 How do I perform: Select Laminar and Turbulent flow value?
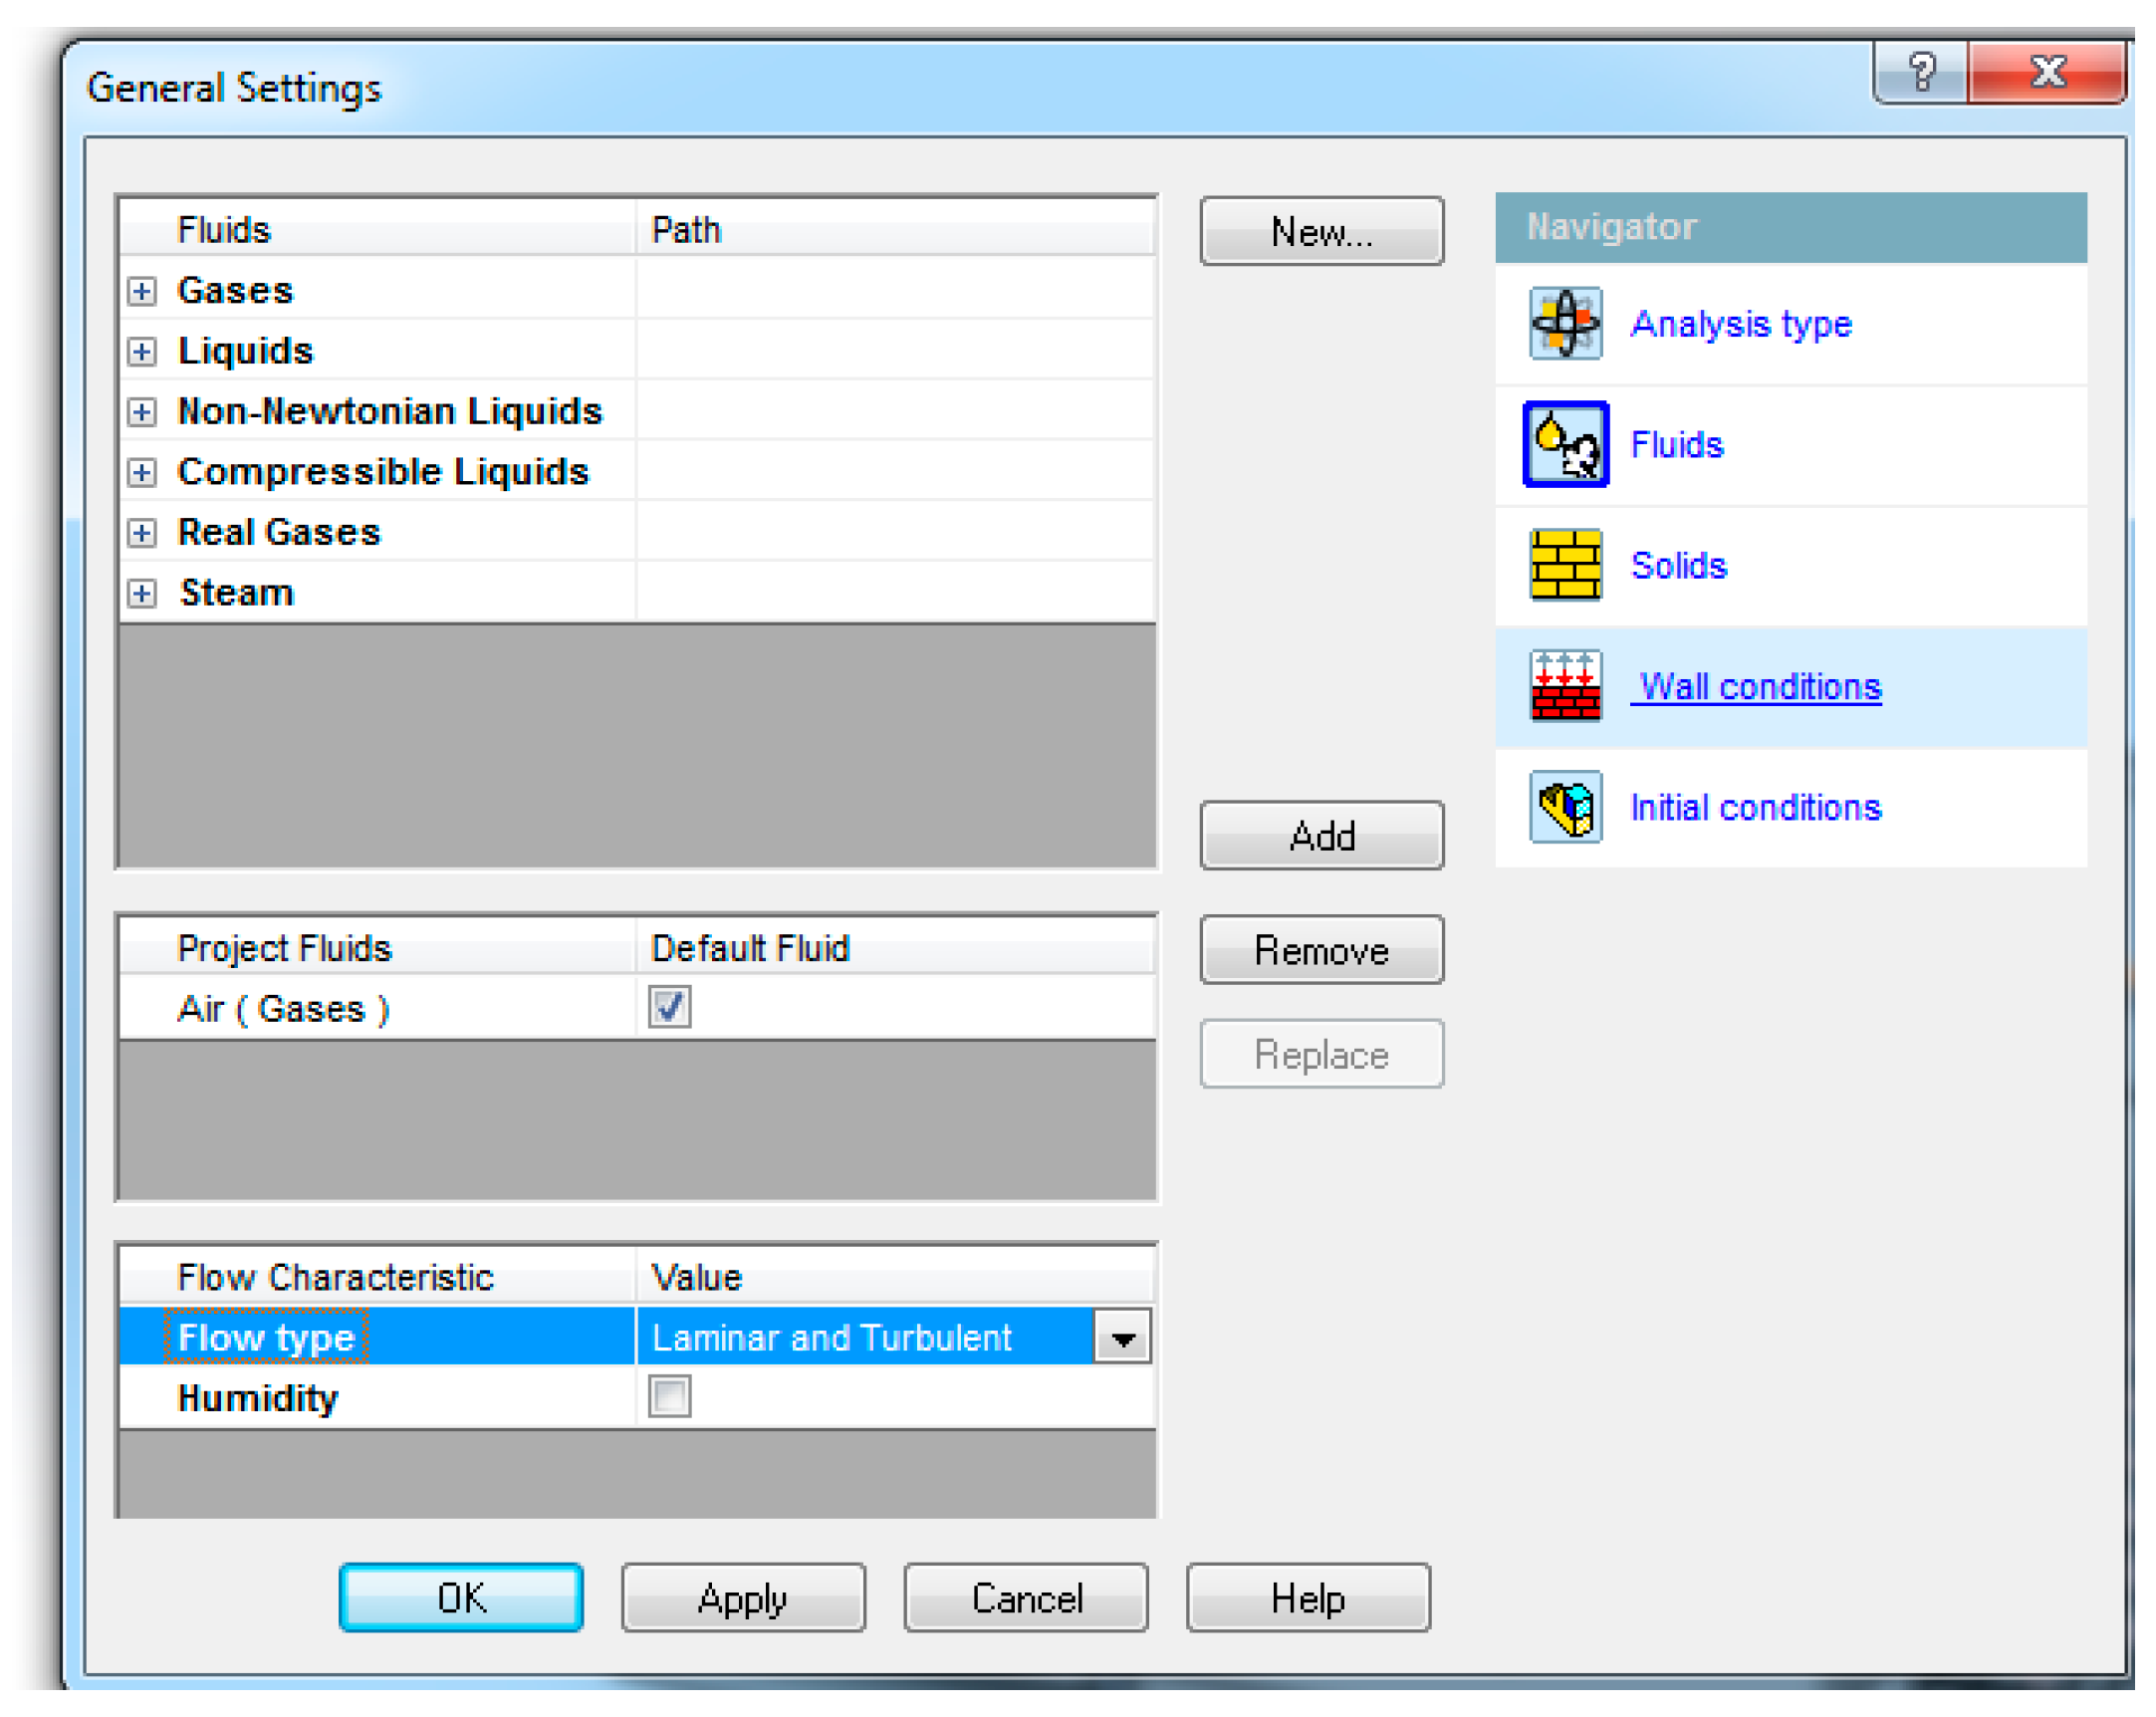click(832, 1337)
